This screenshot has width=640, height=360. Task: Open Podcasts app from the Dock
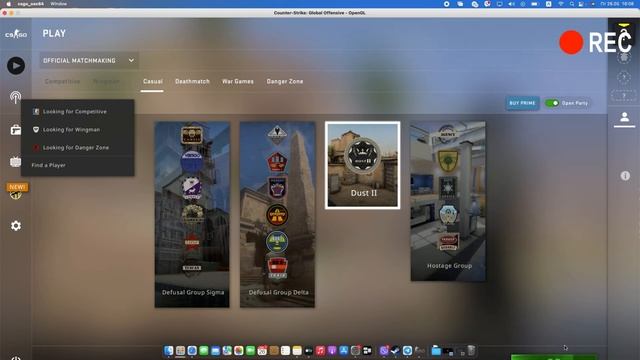pos(332,351)
